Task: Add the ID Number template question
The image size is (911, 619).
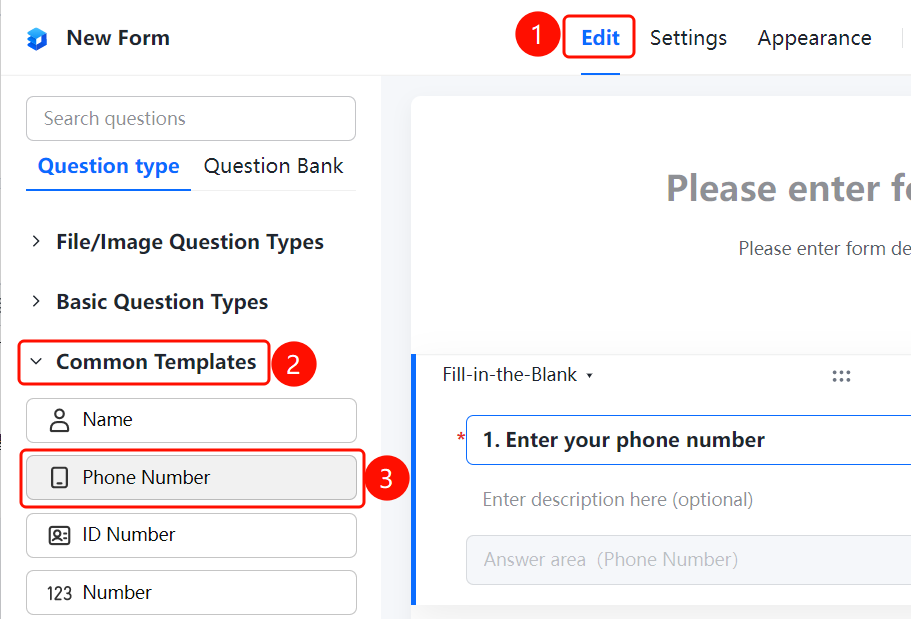Action: 191,535
